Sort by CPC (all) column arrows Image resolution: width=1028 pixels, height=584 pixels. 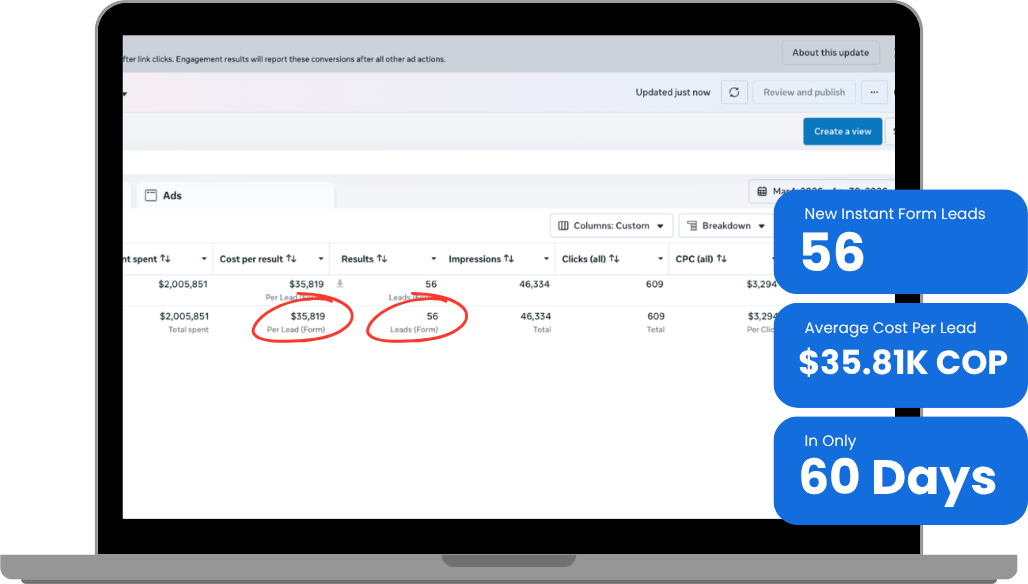721,259
